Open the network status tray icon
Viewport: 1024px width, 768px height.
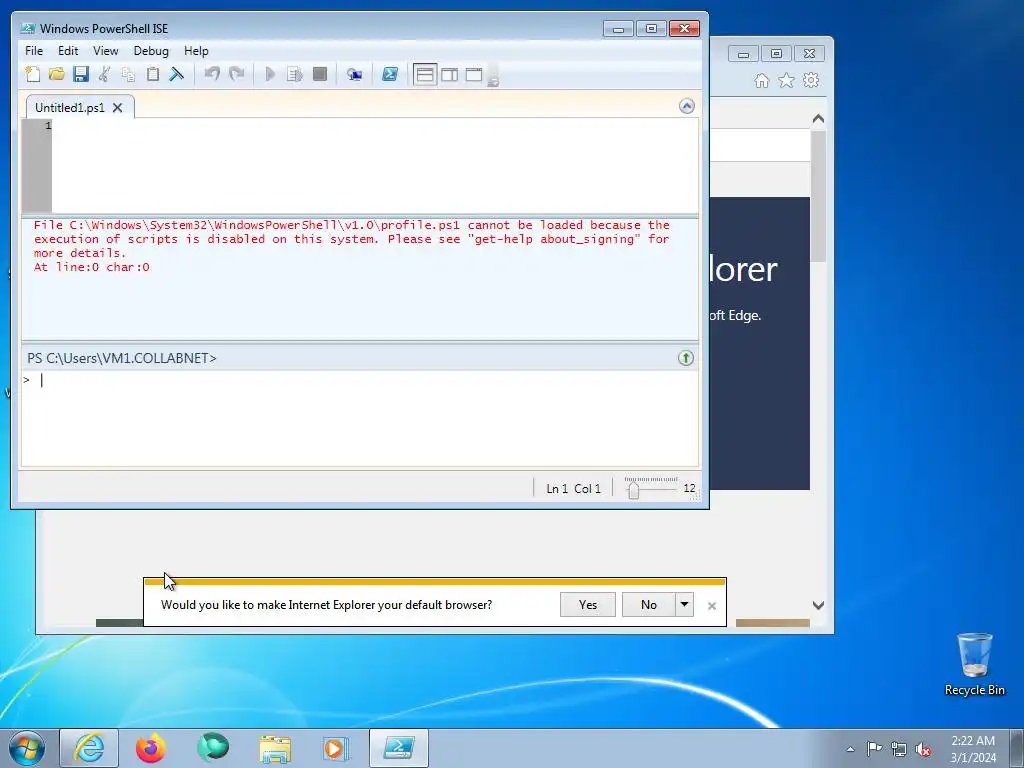pyautogui.click(x=899, y=749)
